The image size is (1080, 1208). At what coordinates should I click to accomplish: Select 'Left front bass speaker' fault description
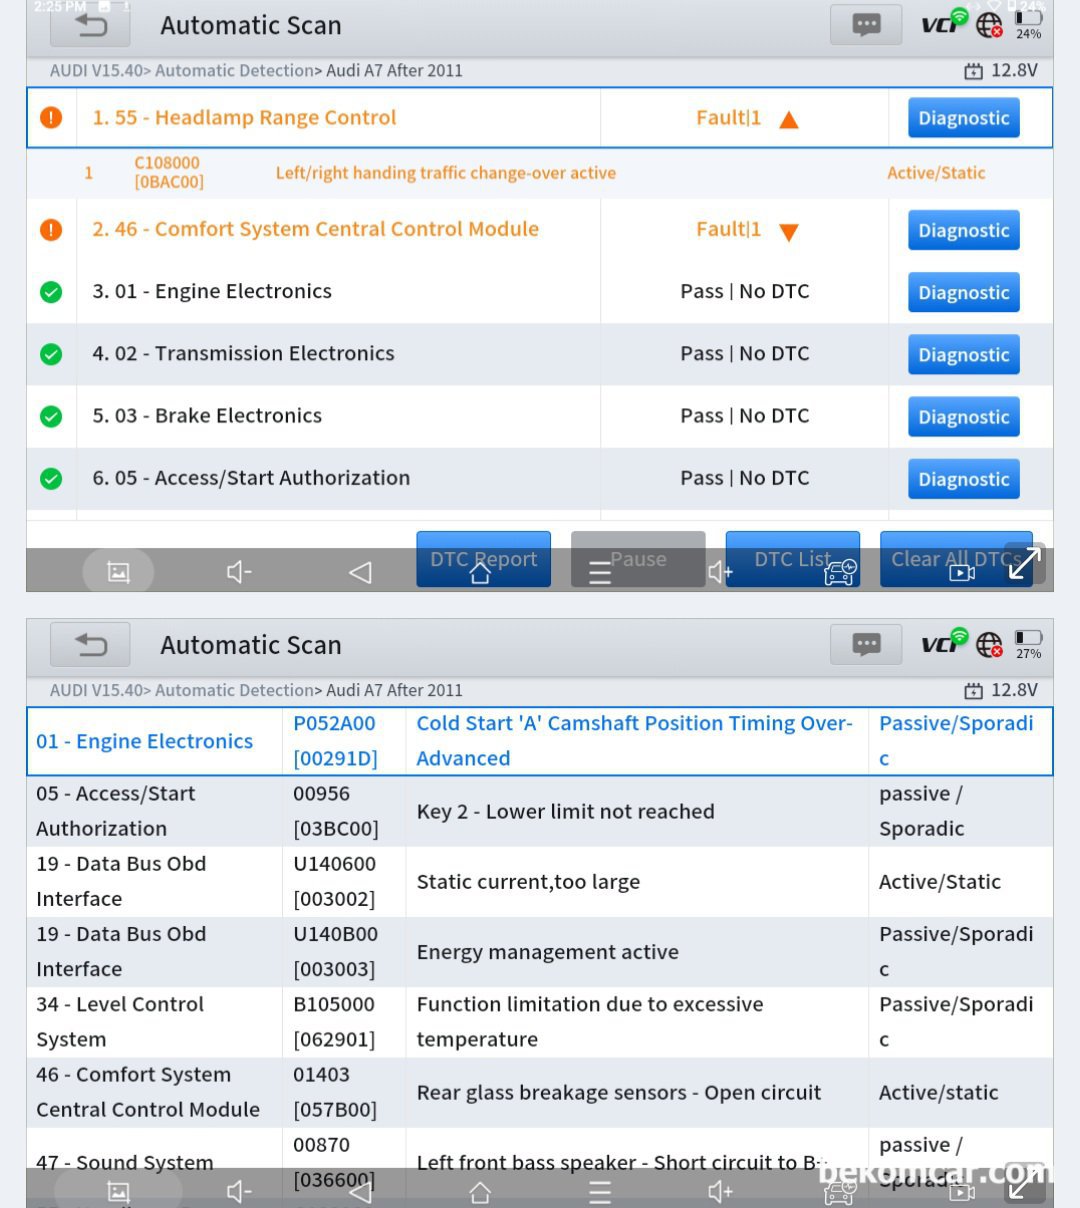pyautogui.click(x=618, y=1163)
